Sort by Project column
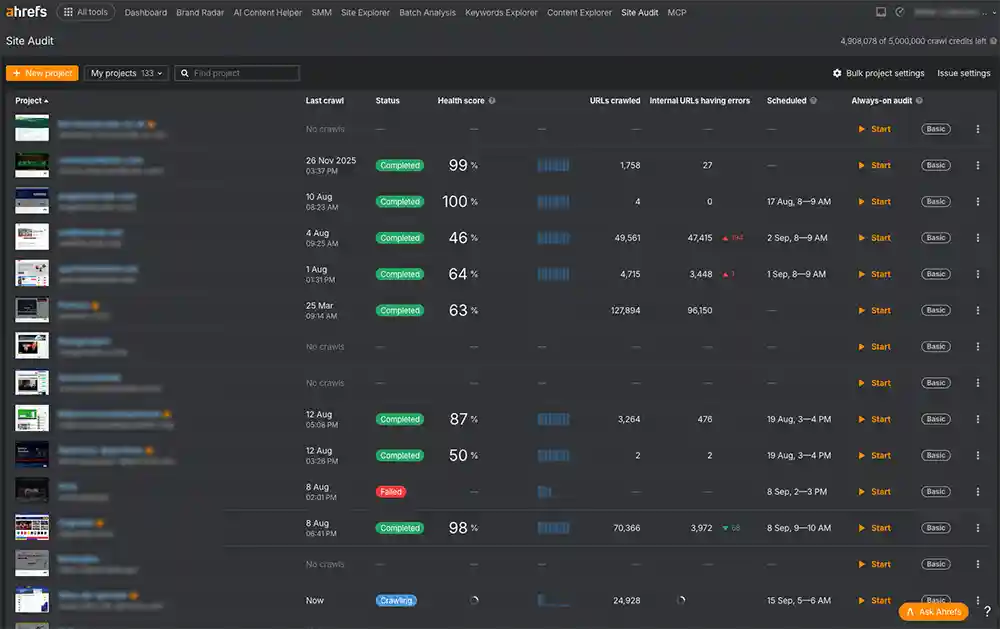Image resolution: width=1000 pixels, height=629 pixels. click(x=32, y=101)
